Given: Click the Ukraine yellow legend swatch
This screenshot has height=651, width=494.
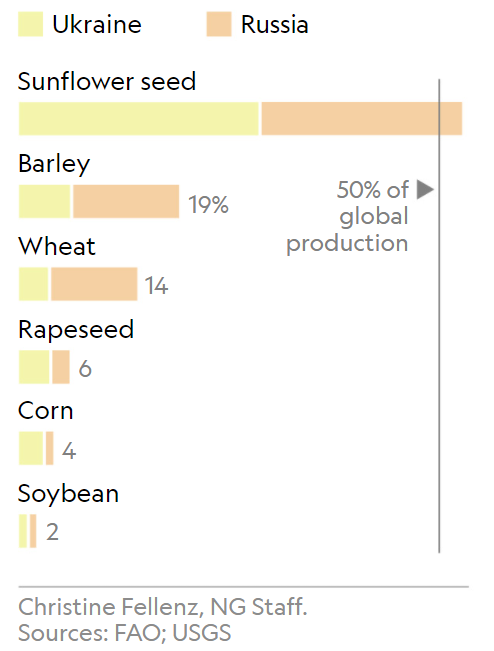Looking at the screenshot, I should (30, 24).
